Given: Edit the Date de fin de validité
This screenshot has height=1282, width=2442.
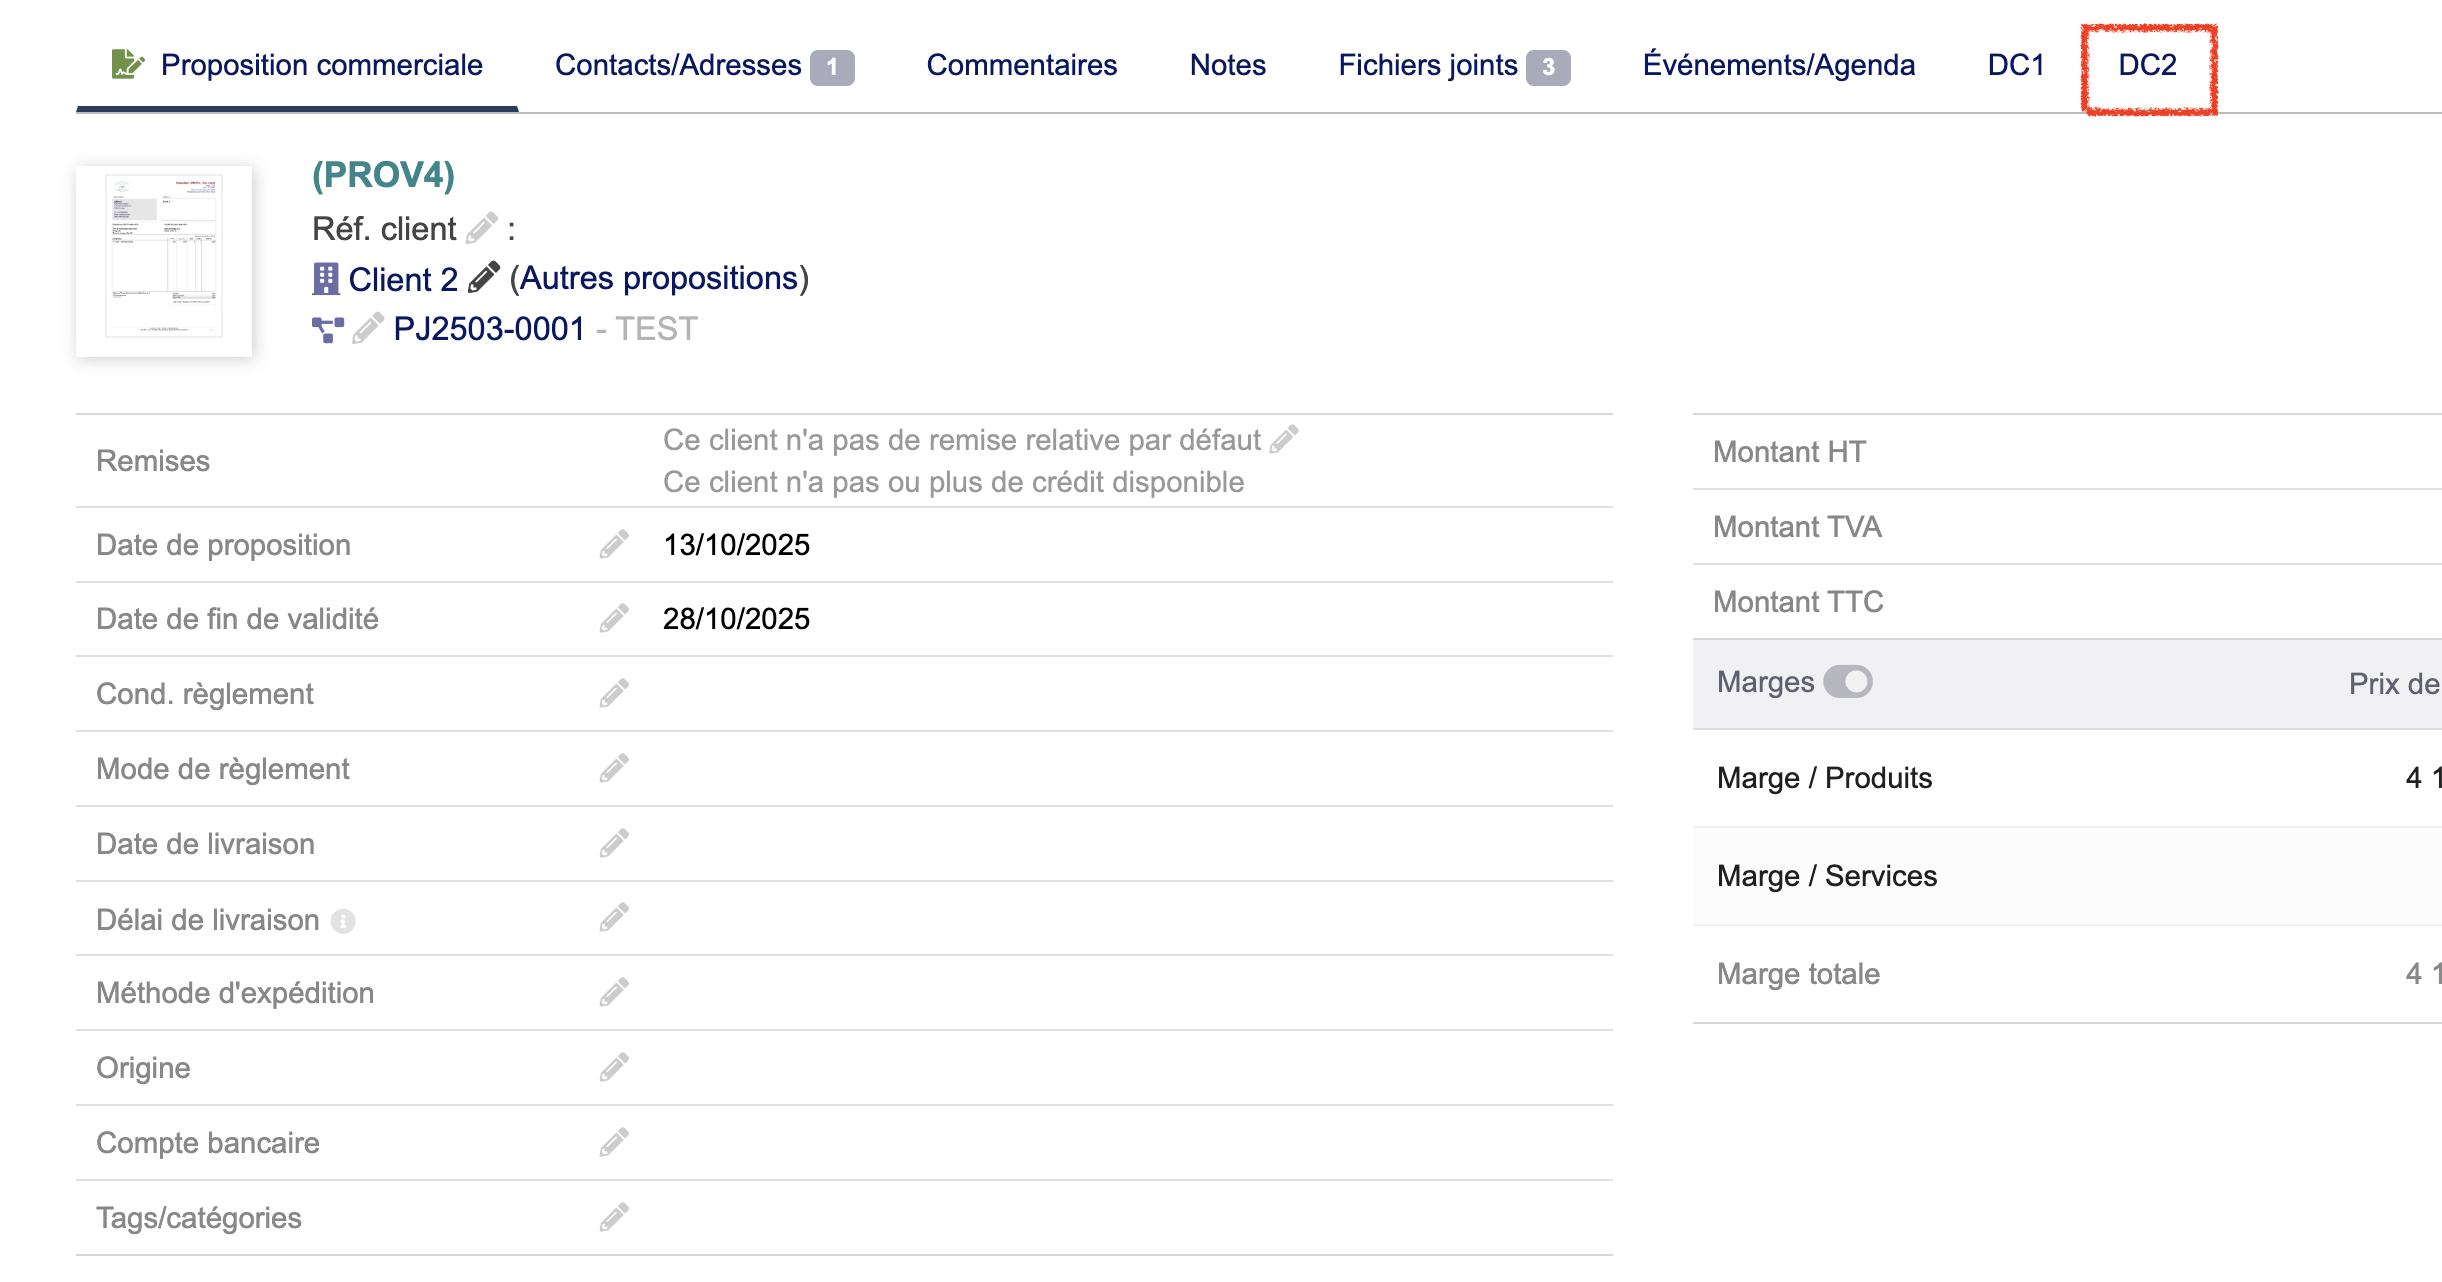Looking at the screenshot, I should pyautogui.click(x=614, y=619).
